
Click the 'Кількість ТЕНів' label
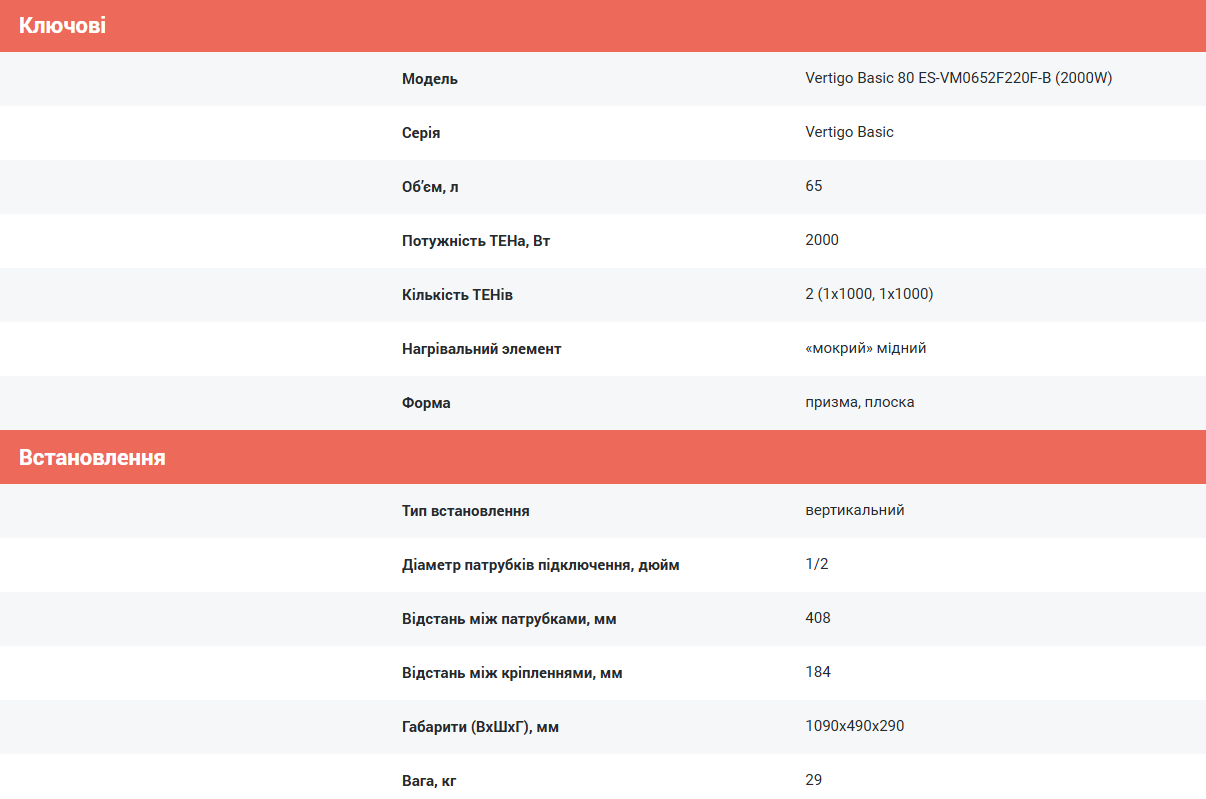coord(458,295)
